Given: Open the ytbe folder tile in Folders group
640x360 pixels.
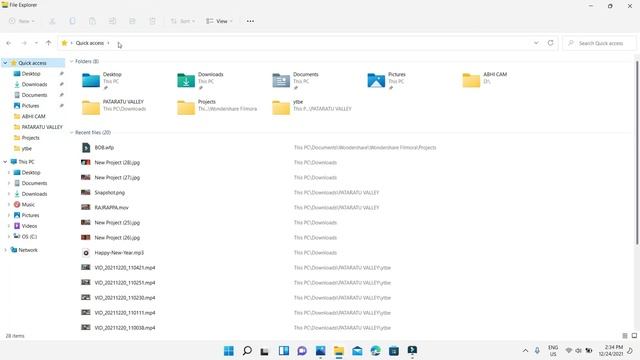Looking at the screenshot, I should [x=312, y=107].
